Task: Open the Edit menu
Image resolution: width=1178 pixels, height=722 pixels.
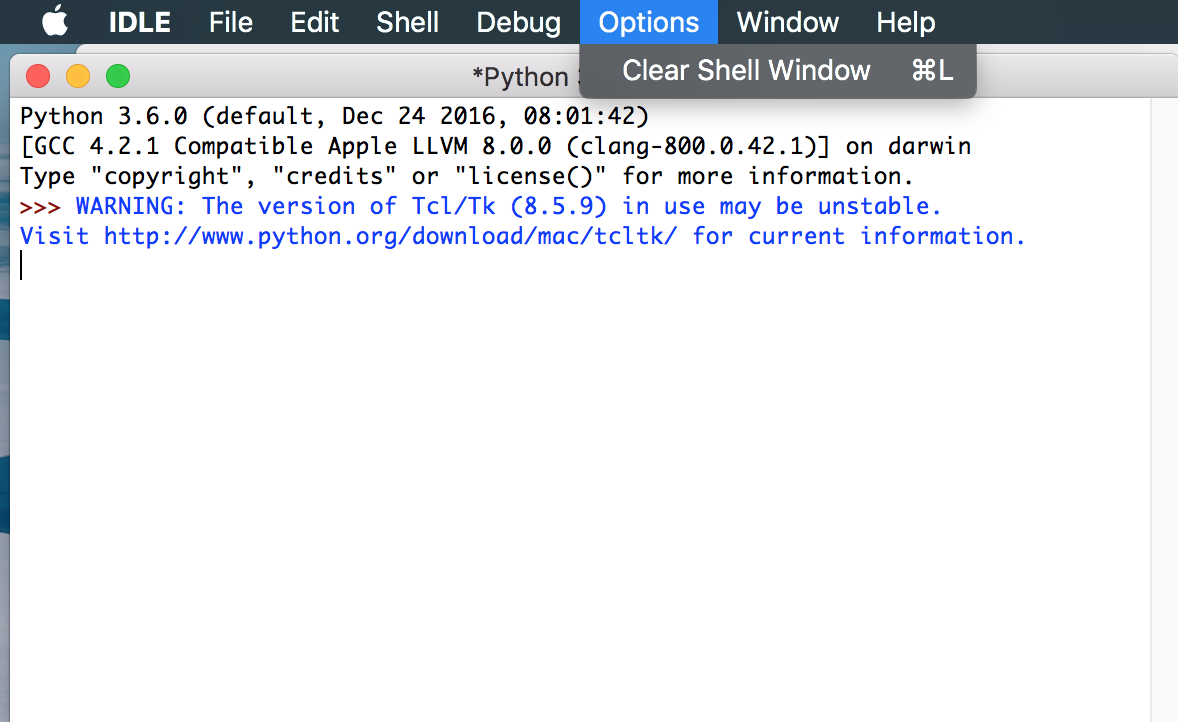Action: pyautogui.click(x=314, y=21)
